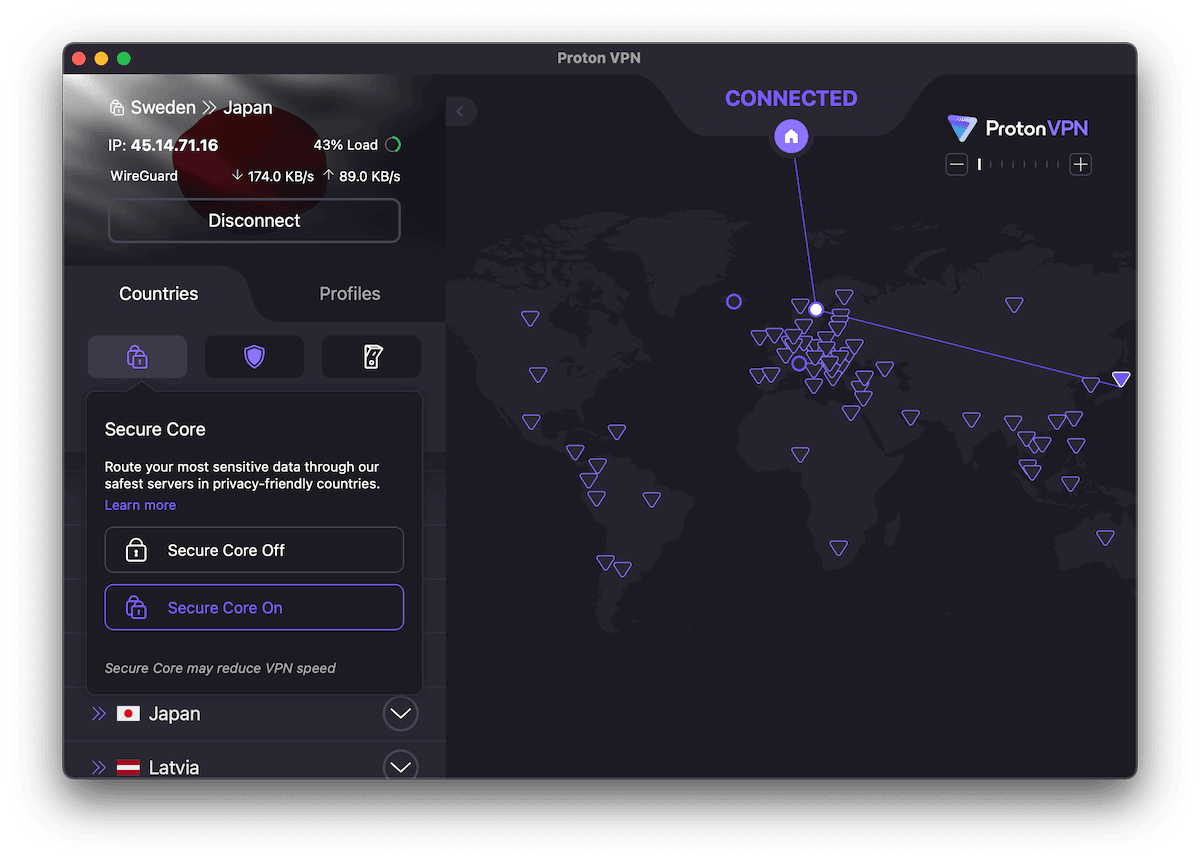Click the home marker on the map
This screenshot has width=1200, height=862.
[791, 136]
